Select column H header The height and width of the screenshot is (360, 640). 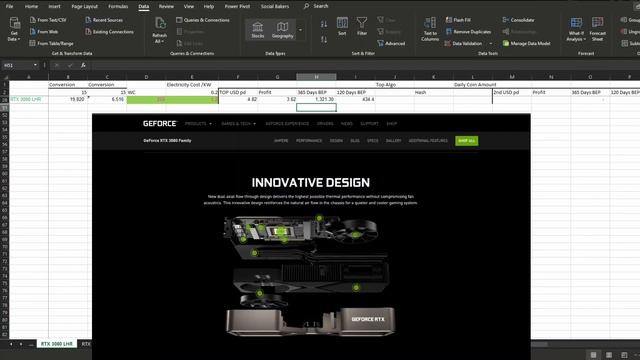[x=316, y=77]
